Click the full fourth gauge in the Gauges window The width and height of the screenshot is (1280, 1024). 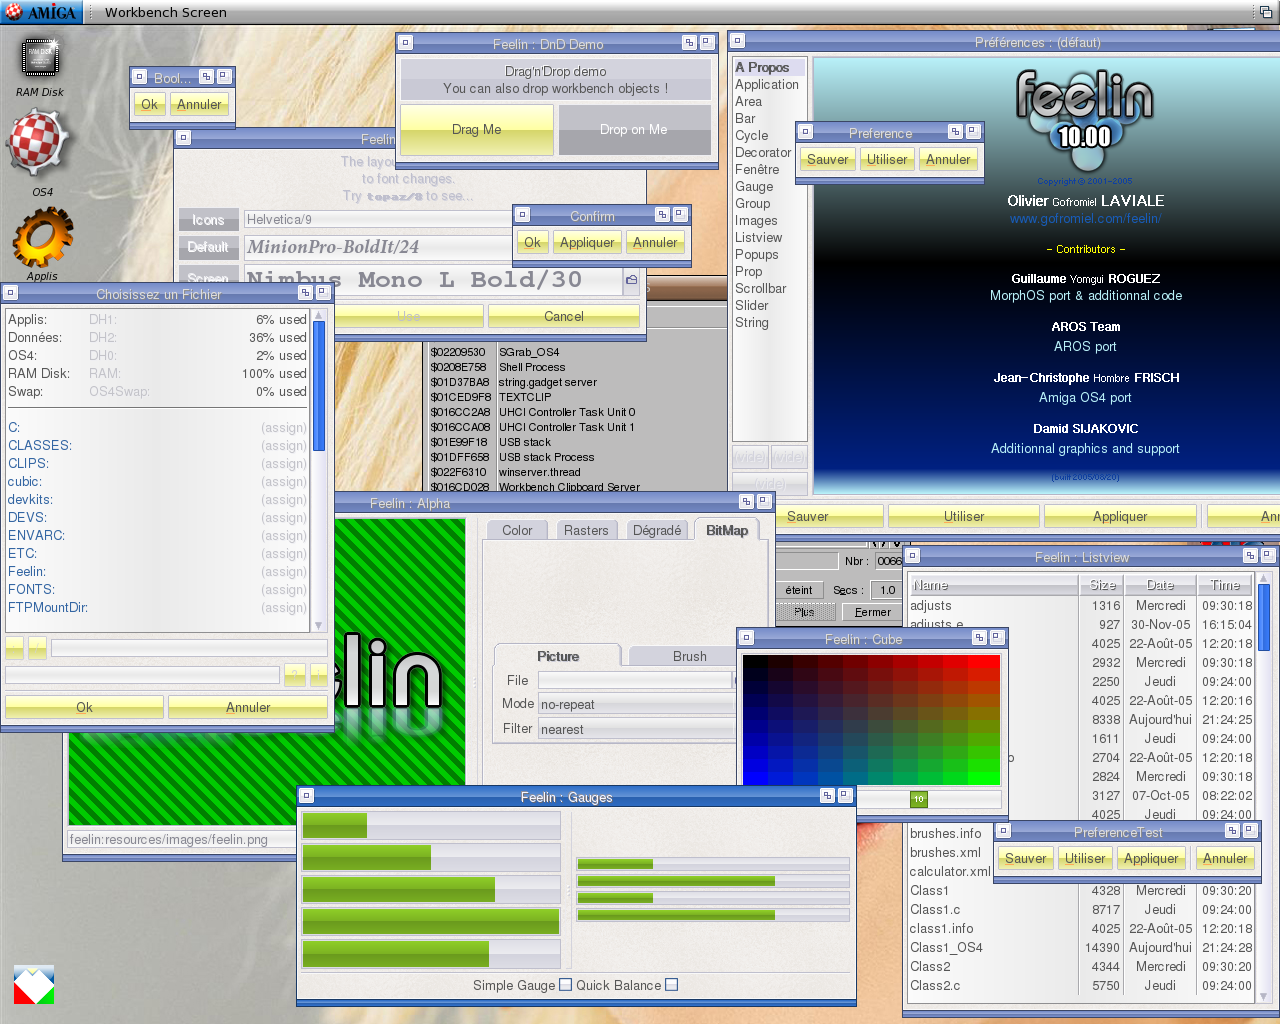tap(431, 921)
